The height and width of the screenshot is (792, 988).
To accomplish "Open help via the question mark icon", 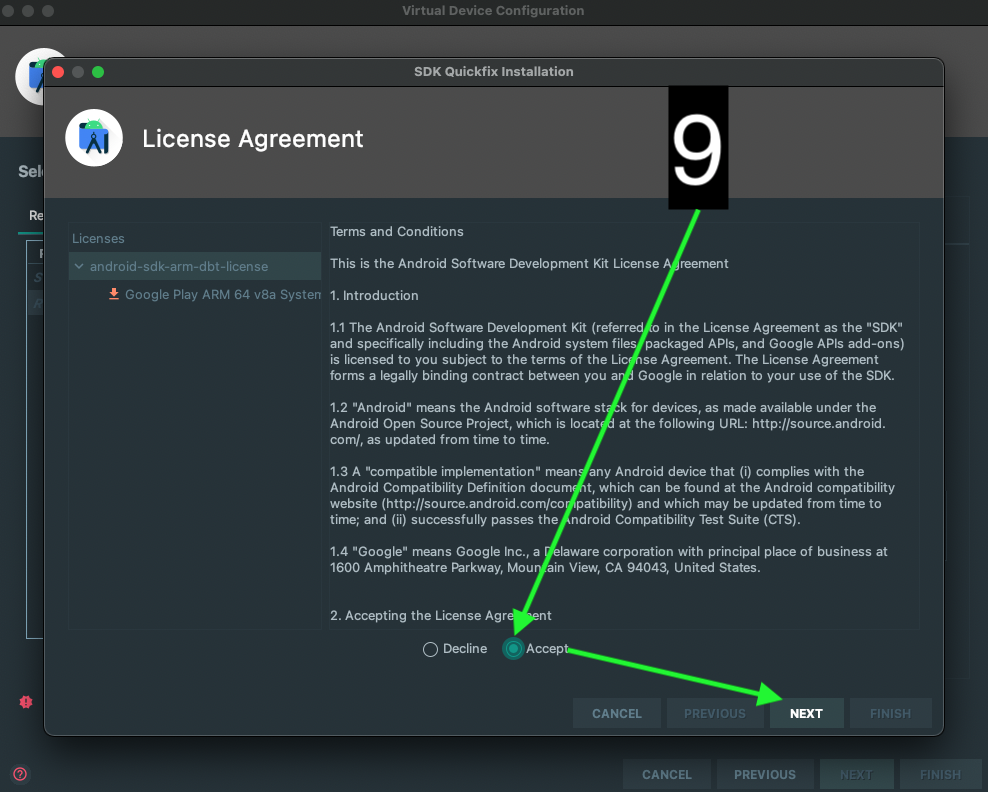I will coord(20,774).
